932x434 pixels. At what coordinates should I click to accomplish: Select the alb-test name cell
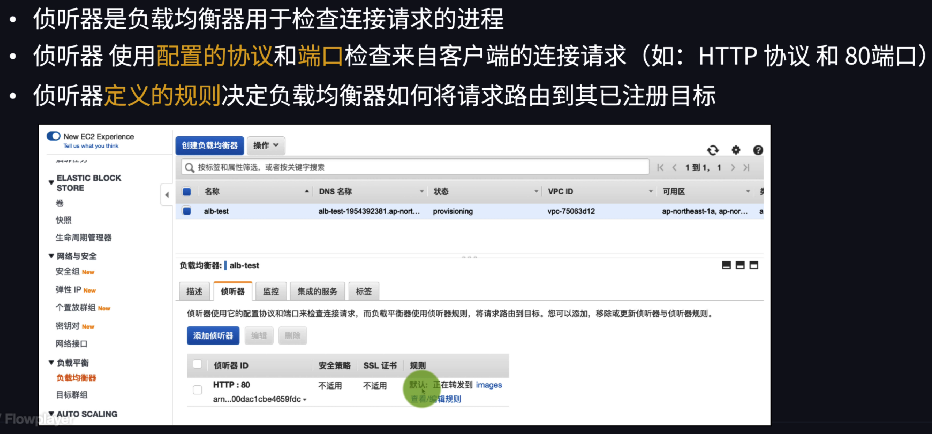[x=216, y=211]
